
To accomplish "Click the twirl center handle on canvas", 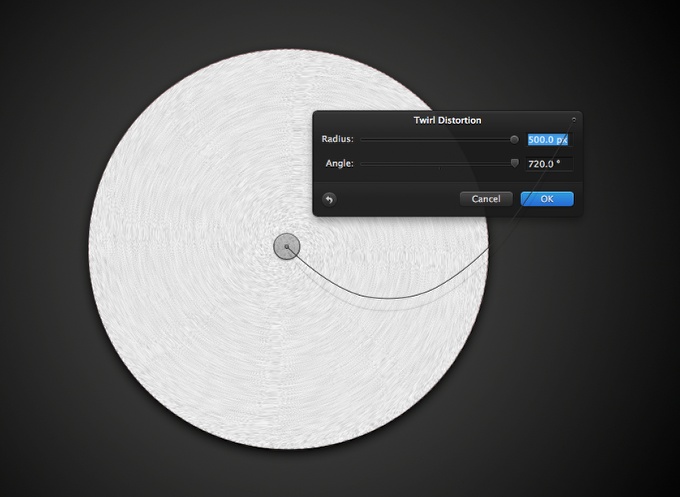I will [287, 246].
